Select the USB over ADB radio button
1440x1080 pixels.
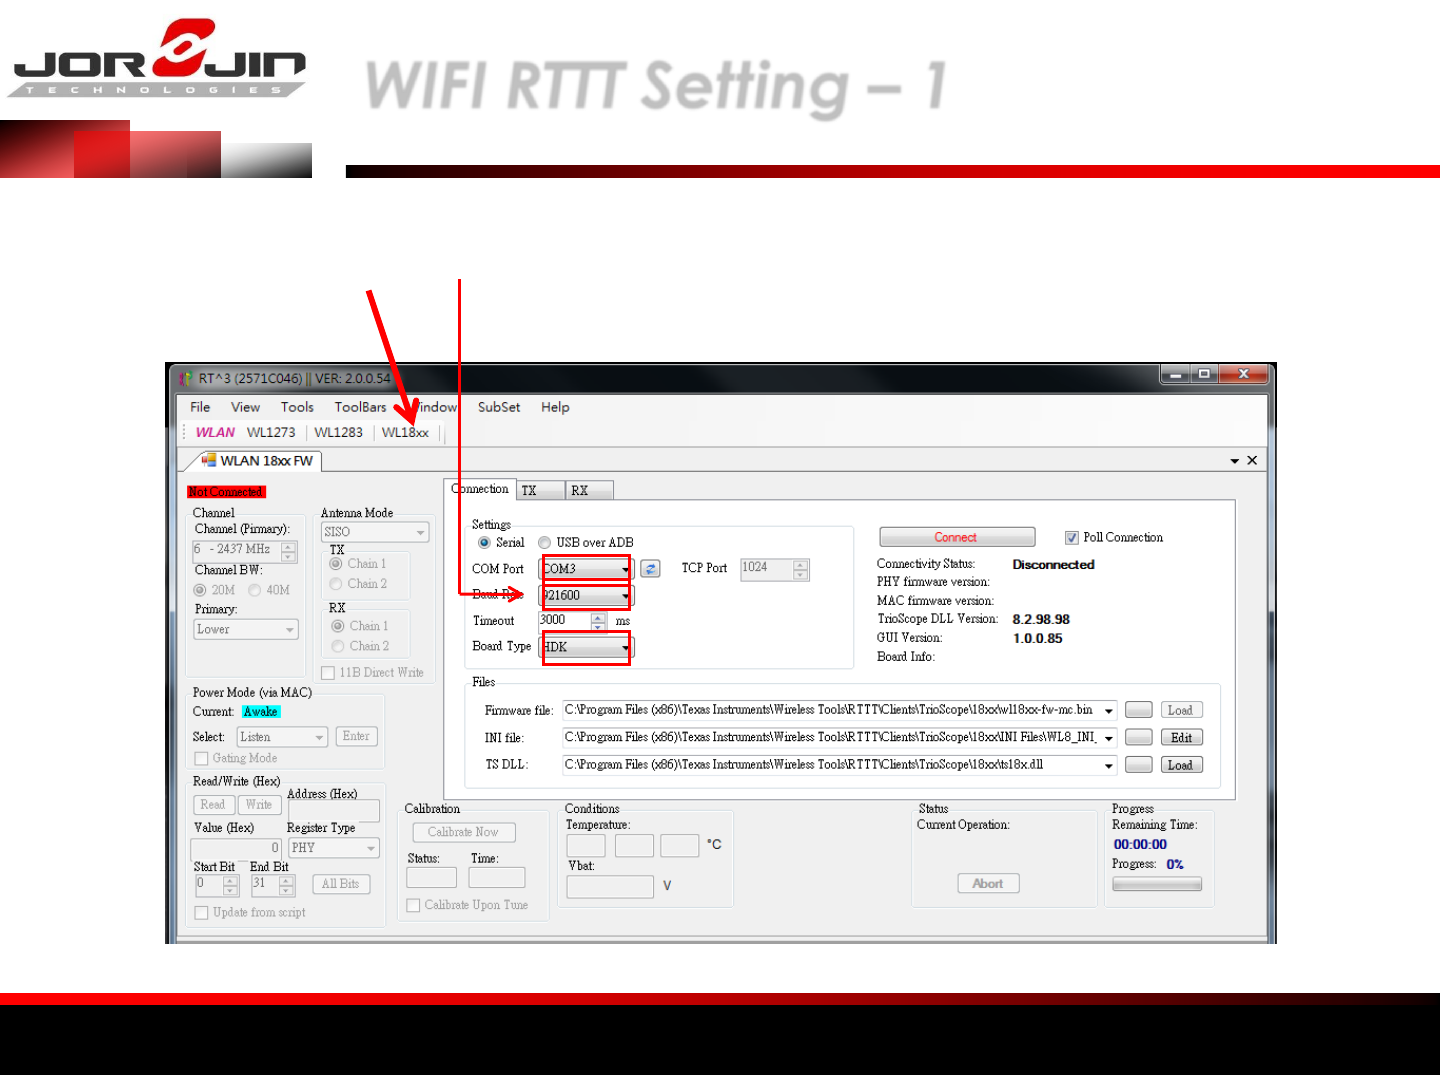click(x=544, y=542)
